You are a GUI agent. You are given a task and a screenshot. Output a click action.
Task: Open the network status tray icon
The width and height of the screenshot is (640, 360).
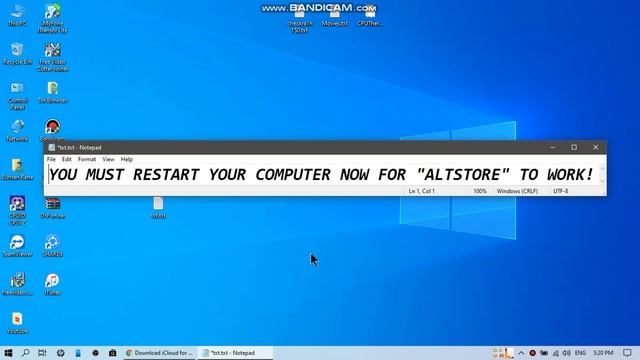556,353
